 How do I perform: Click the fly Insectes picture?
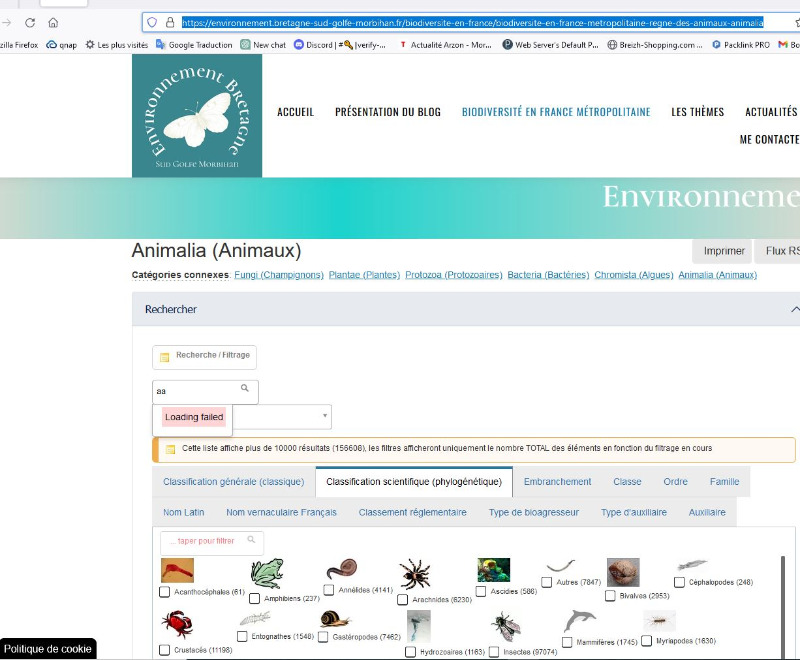506,626
